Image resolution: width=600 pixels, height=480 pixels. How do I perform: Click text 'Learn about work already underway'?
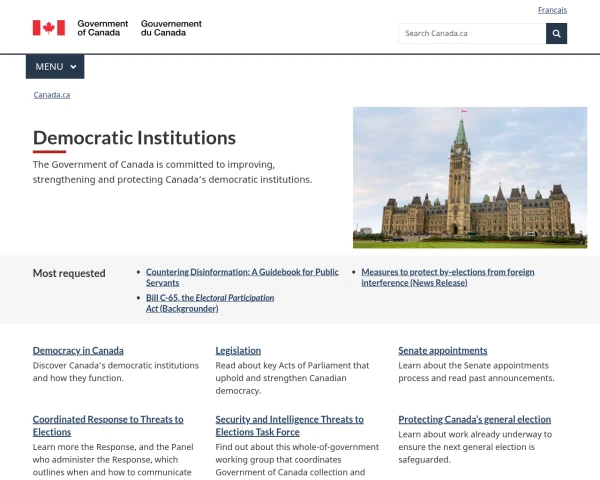point(470,434)
